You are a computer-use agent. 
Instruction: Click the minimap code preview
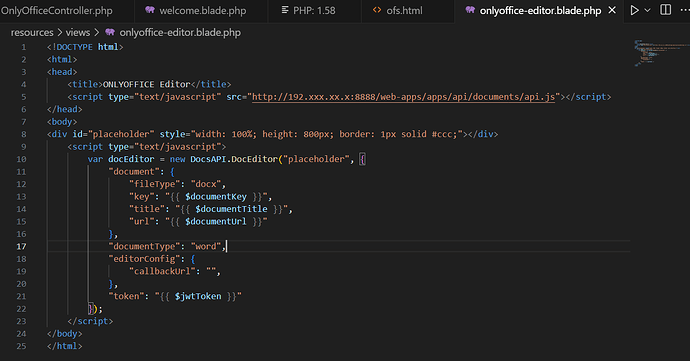pyautogui.click(x=660, y=53)
